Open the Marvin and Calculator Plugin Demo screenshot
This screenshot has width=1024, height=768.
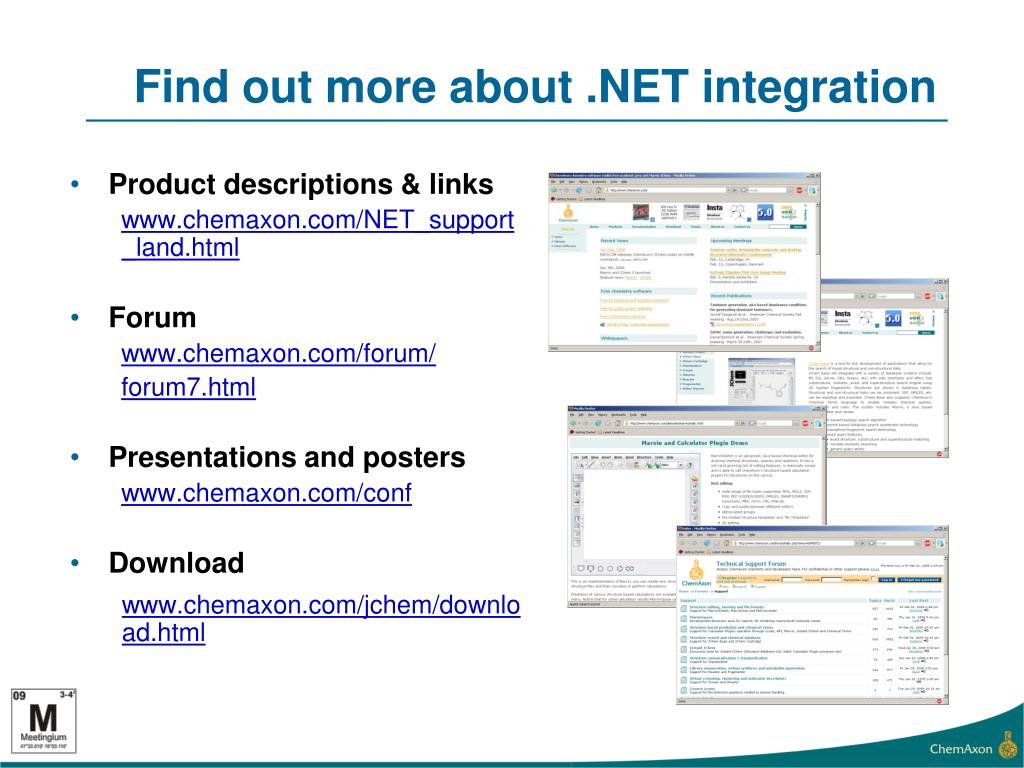click(697, 507)
